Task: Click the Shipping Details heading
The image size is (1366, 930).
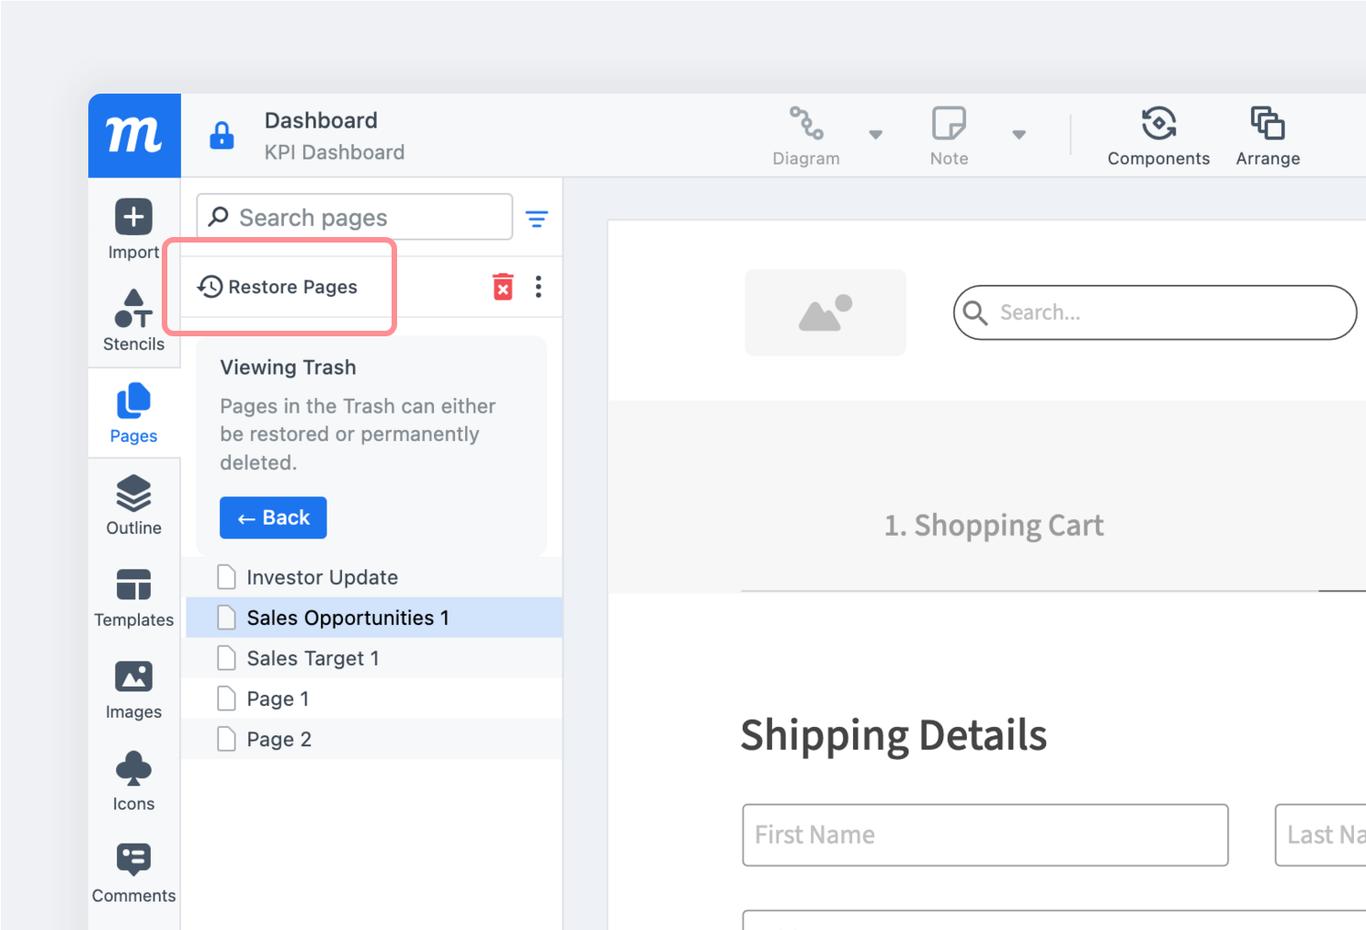Action: (x=894, y=735)
